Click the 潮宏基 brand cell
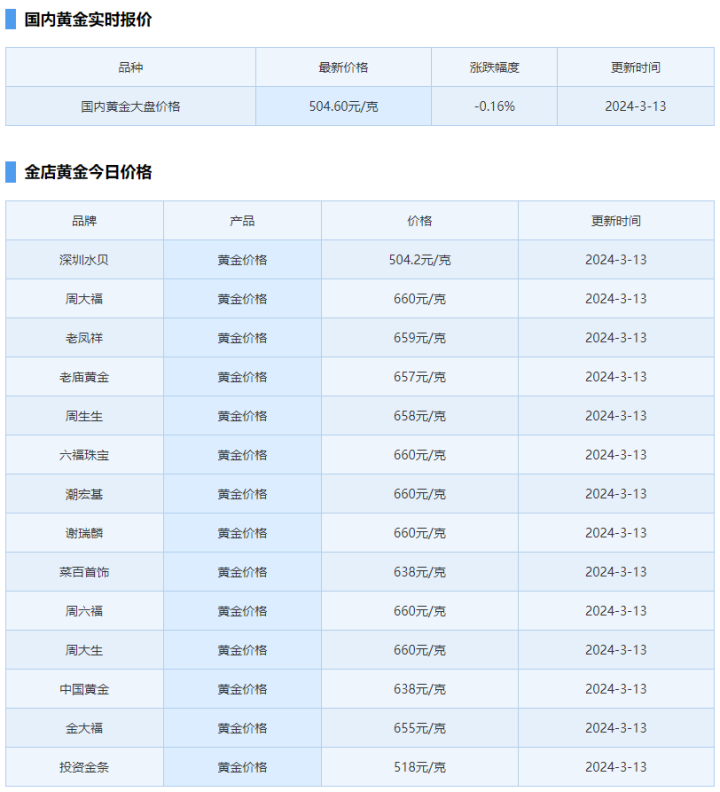This screenshot has width=720, height=792. pyautogui.click(x=84, y=494)
